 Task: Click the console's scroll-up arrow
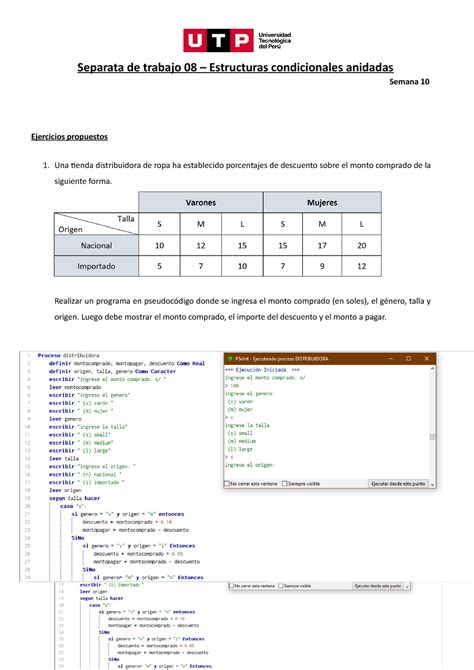click(x=432, y=368)
